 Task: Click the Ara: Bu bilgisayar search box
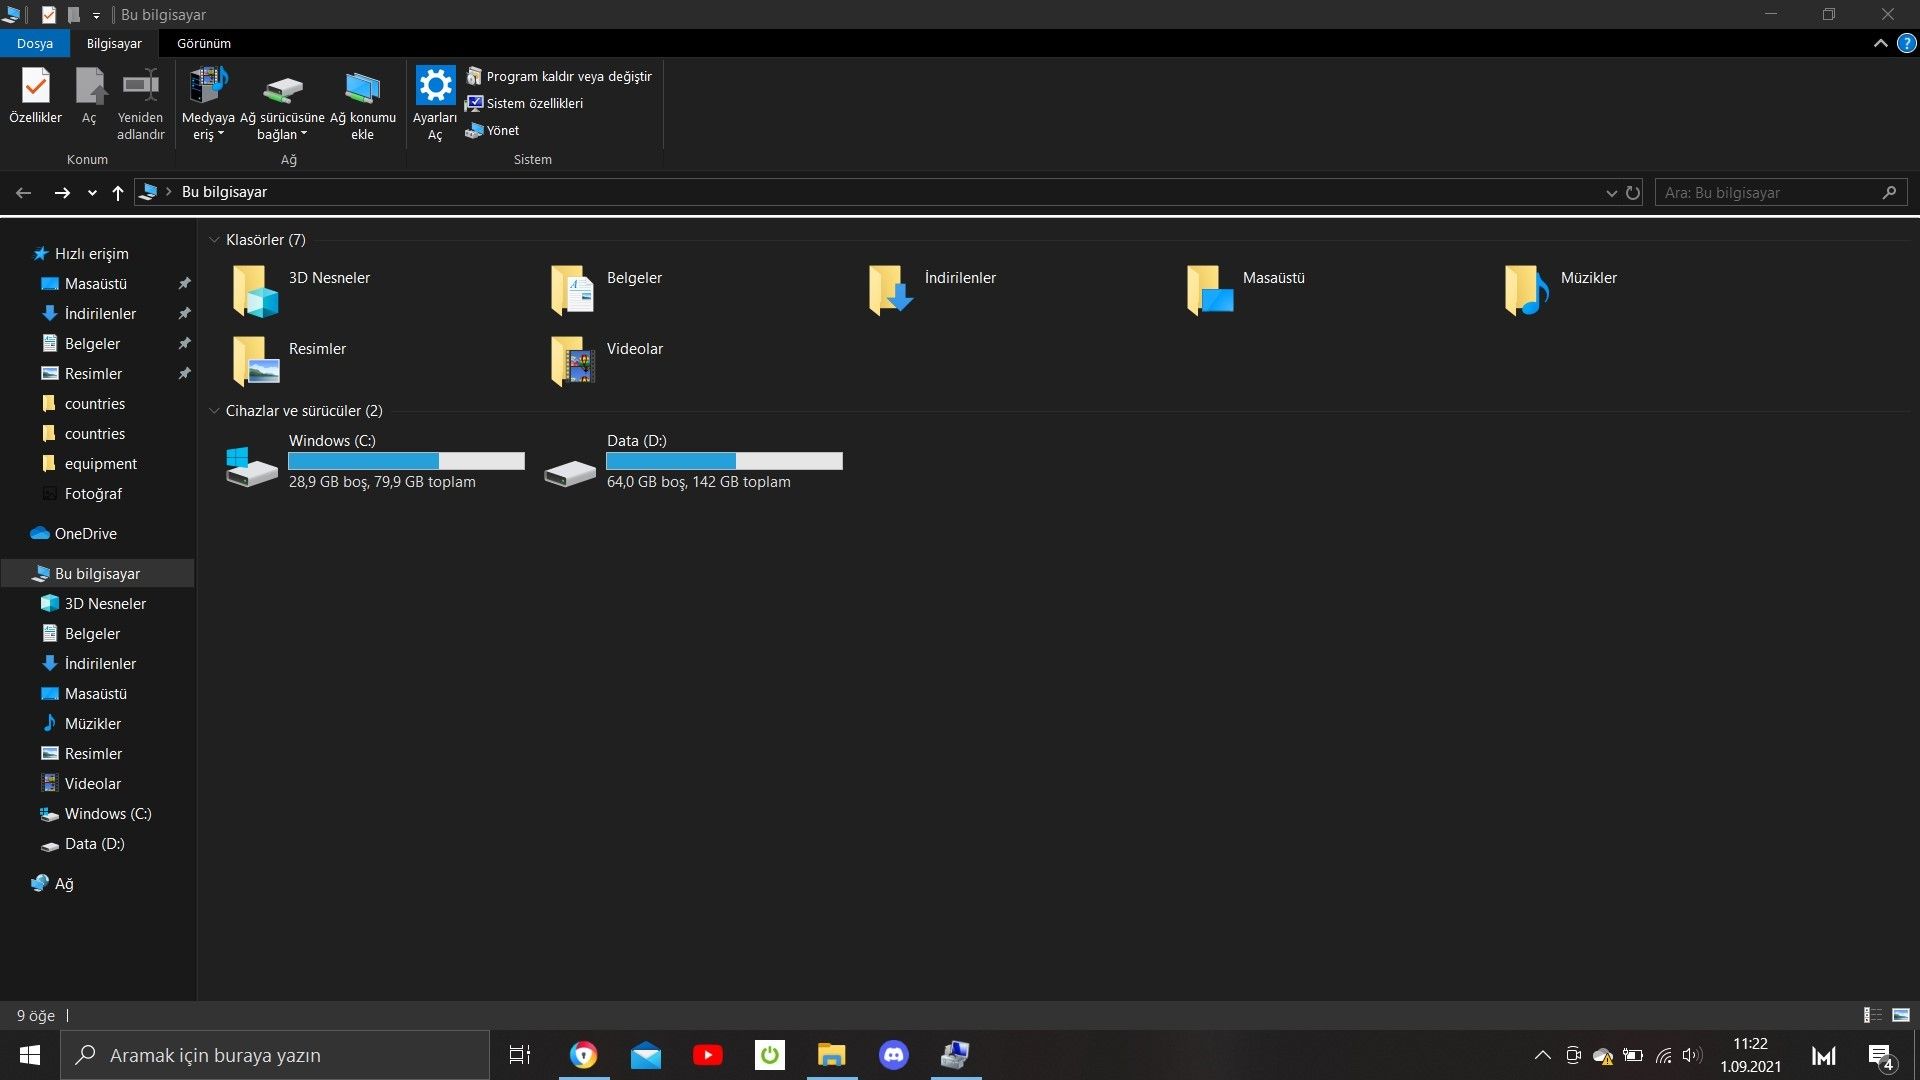click(1770, 193)
